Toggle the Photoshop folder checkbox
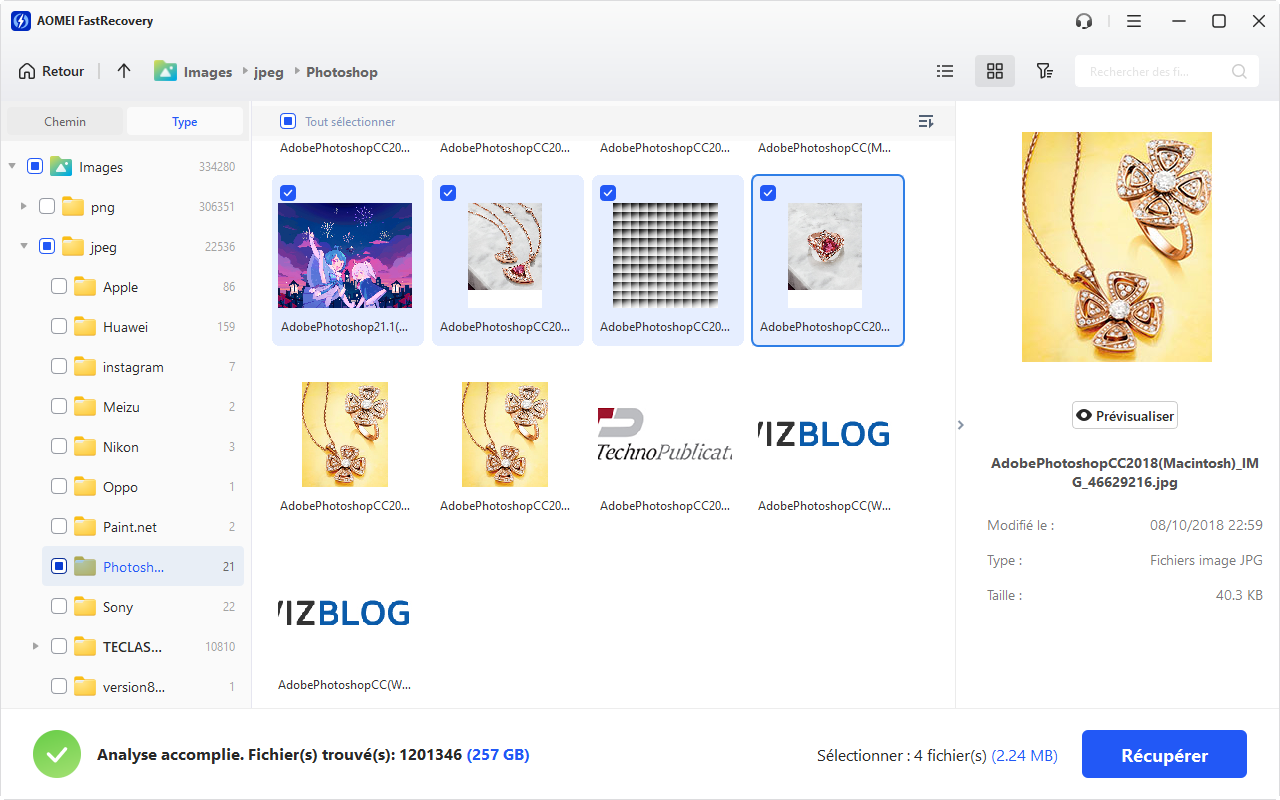 coord(59,567)
